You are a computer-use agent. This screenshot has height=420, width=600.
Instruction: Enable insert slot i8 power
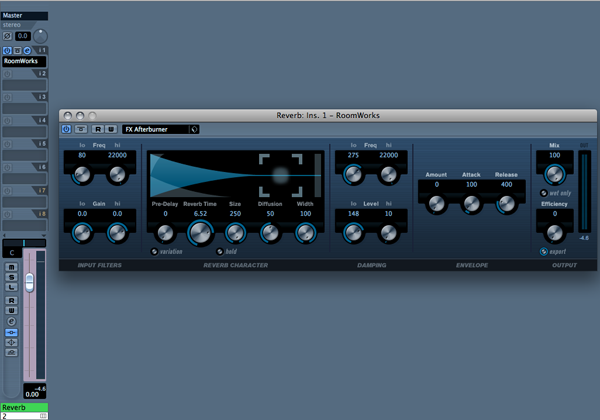coord(7,214)
